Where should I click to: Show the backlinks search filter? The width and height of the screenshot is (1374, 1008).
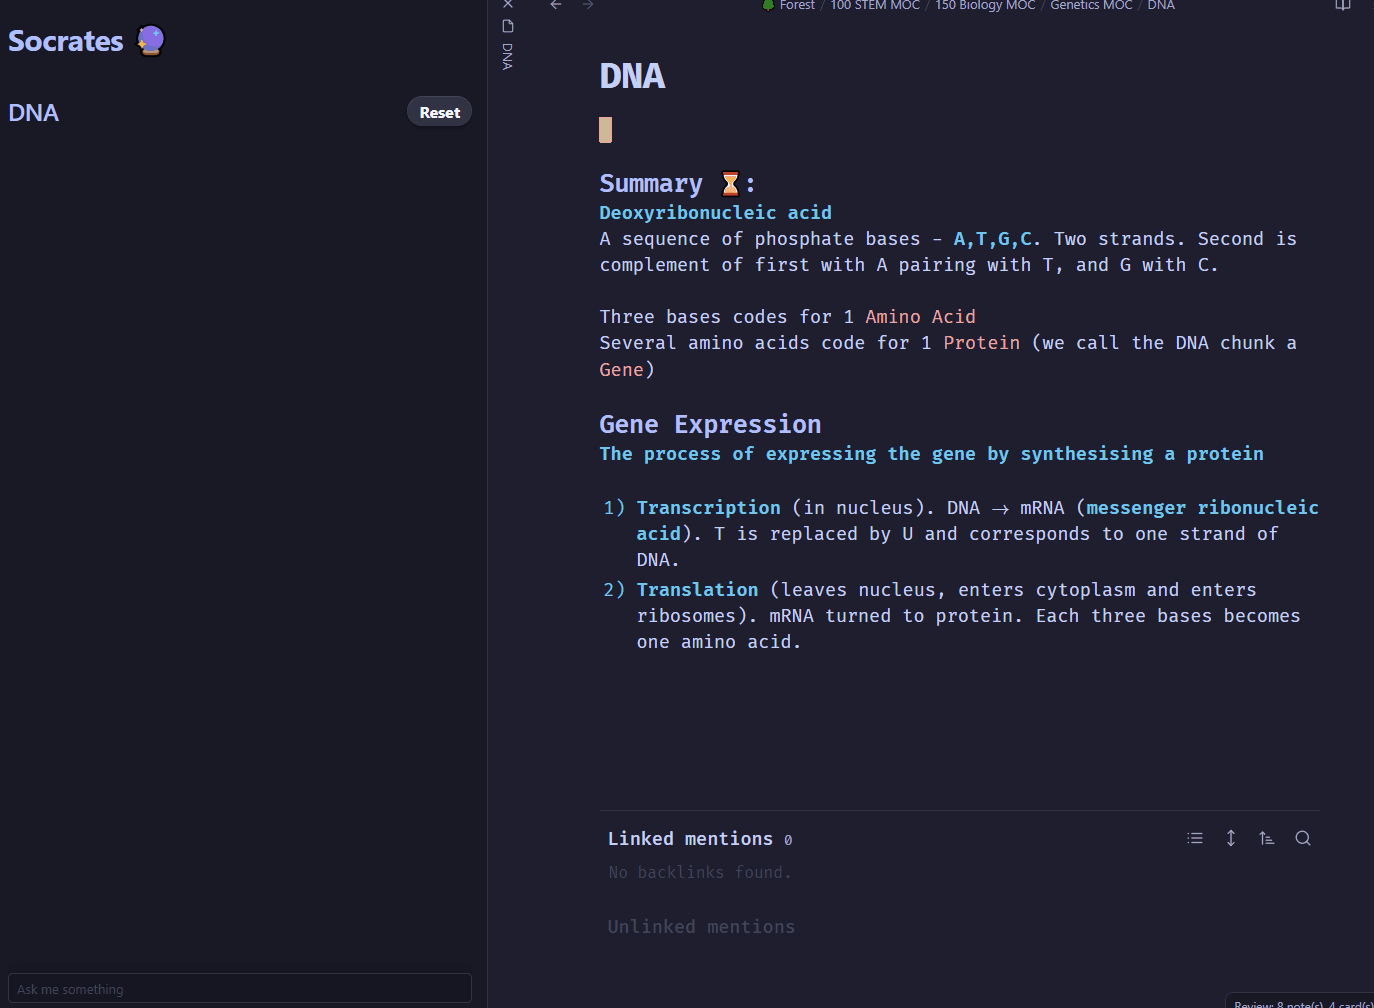(x=1303, y=838)
